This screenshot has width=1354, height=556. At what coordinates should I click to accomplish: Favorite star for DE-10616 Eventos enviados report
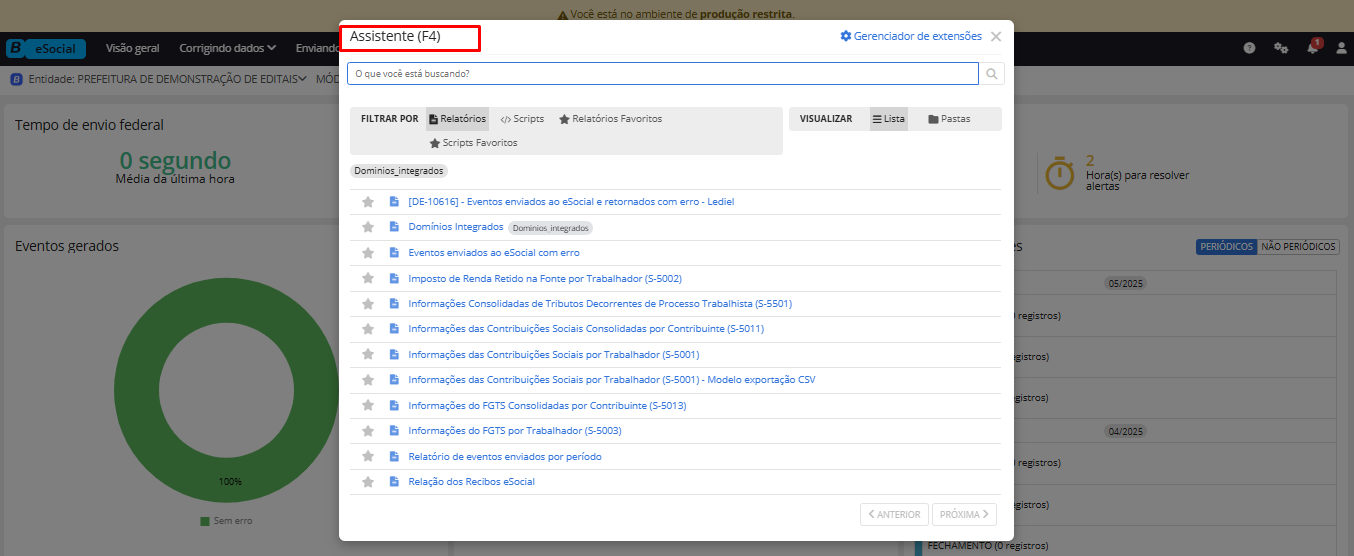[x=368, y=202]
